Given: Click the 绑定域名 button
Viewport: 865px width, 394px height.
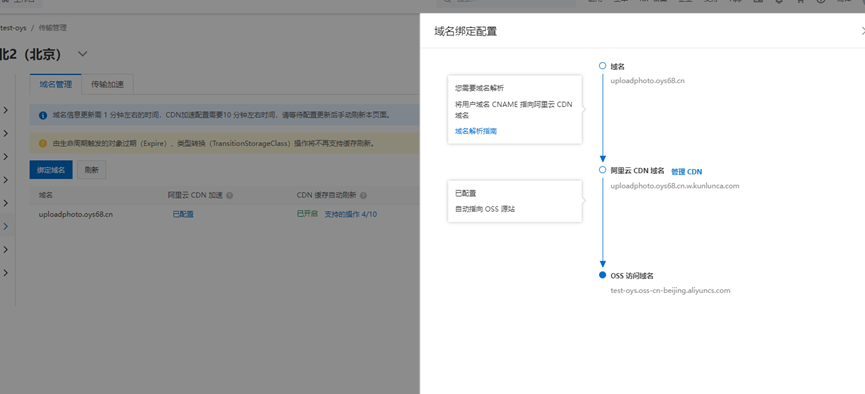Looking at the screenshot, I should (x=51, y=170).
